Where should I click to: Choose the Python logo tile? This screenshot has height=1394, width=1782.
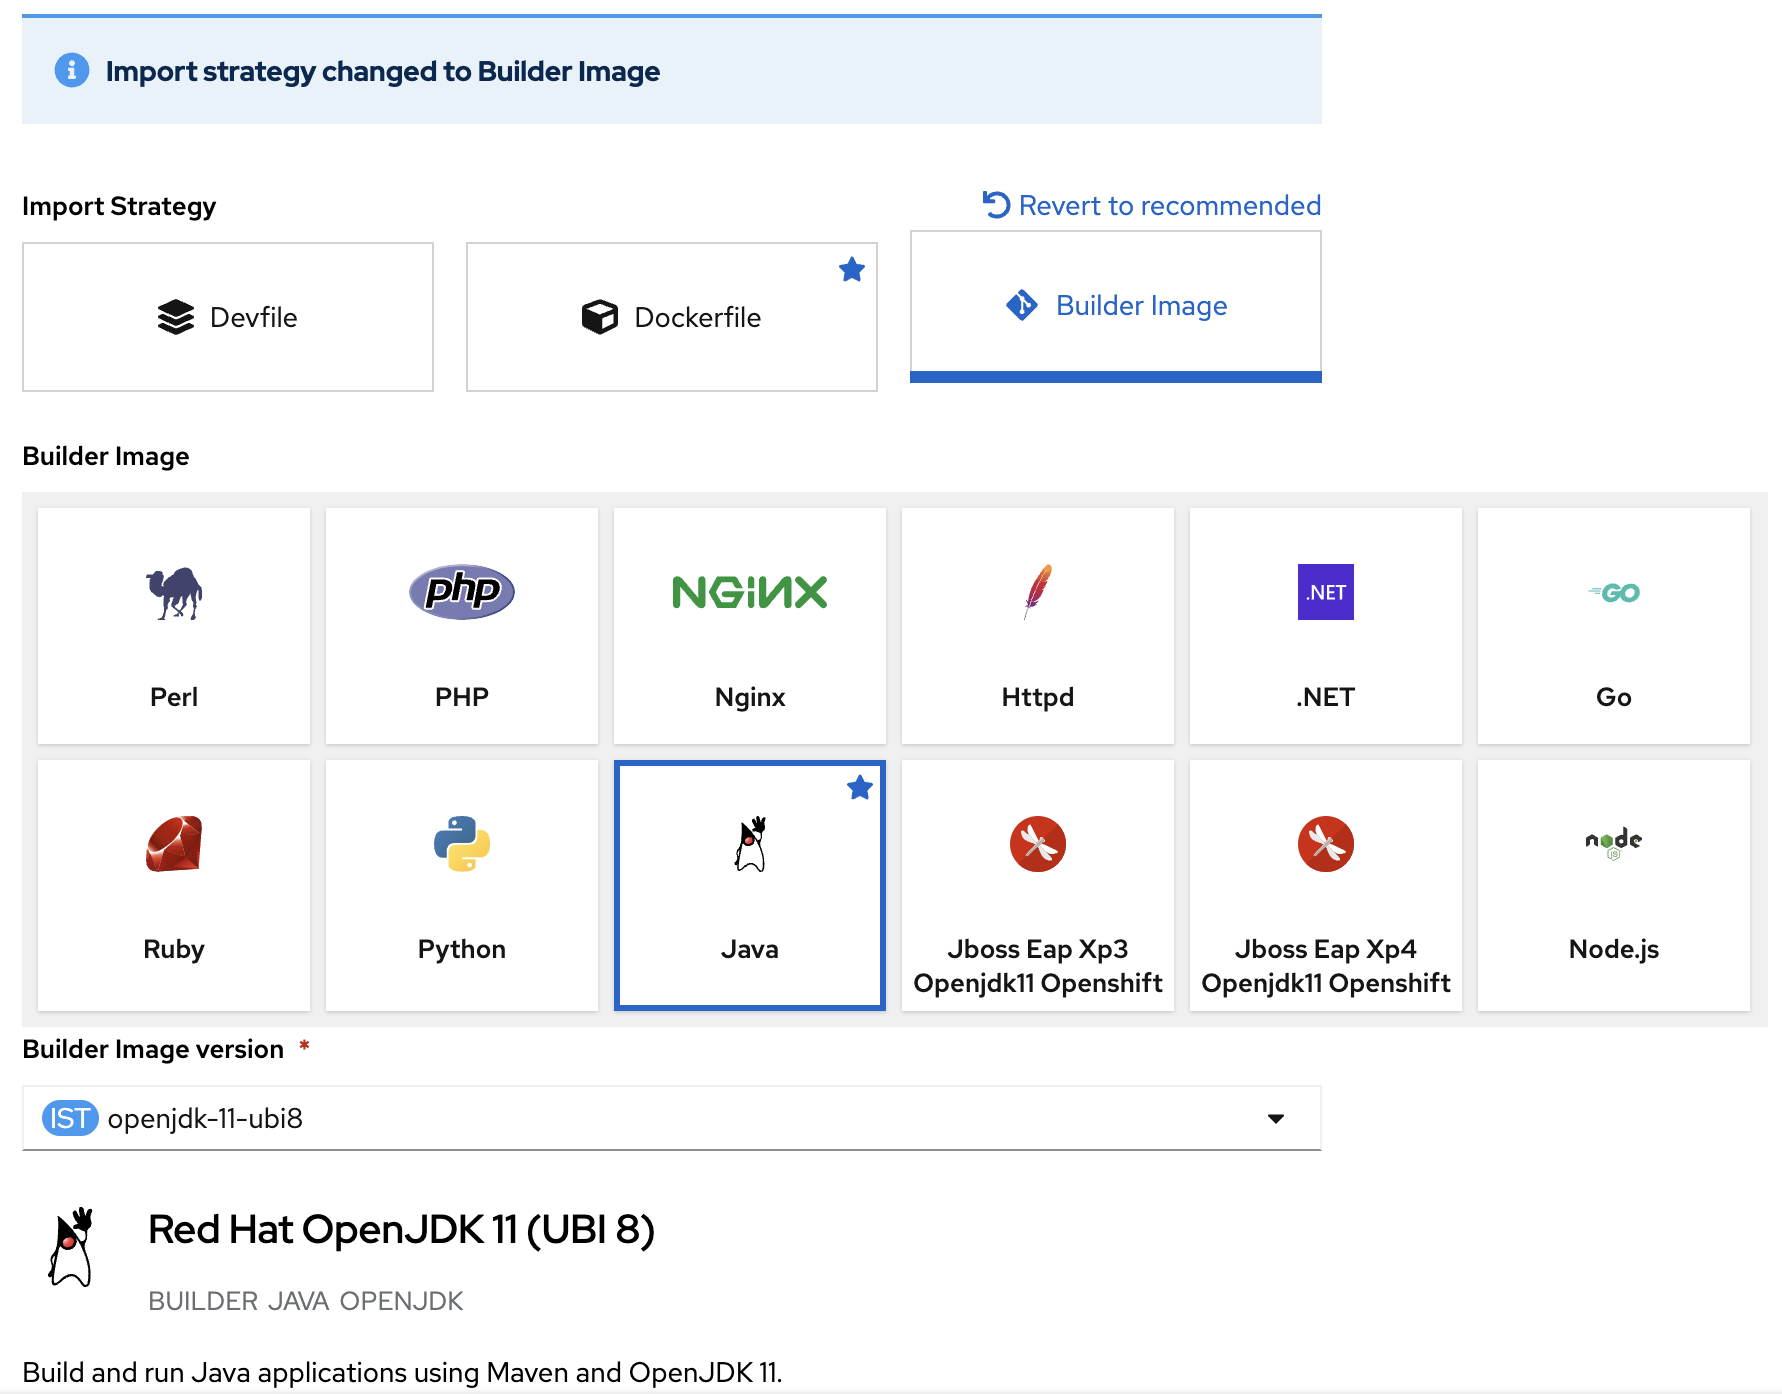click(x=461, y=844)
